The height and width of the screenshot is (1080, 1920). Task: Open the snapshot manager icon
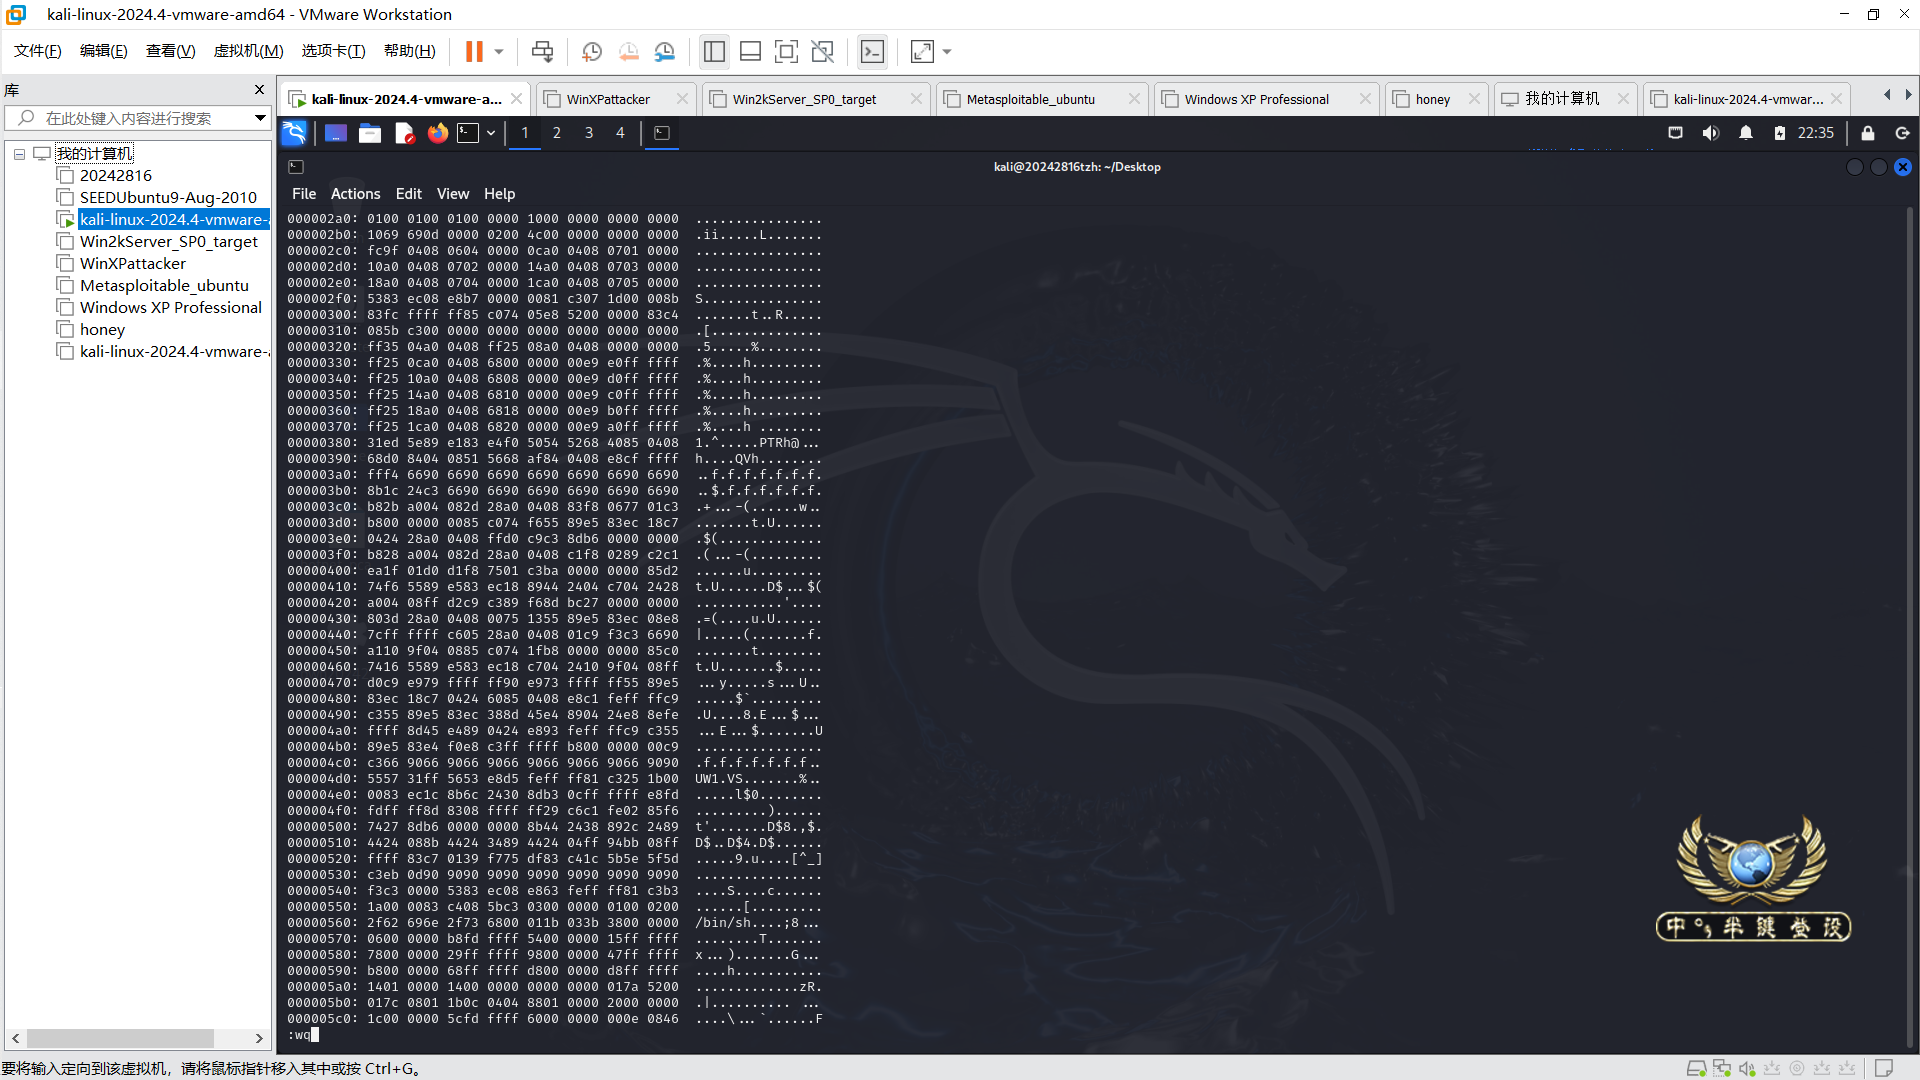665,51
